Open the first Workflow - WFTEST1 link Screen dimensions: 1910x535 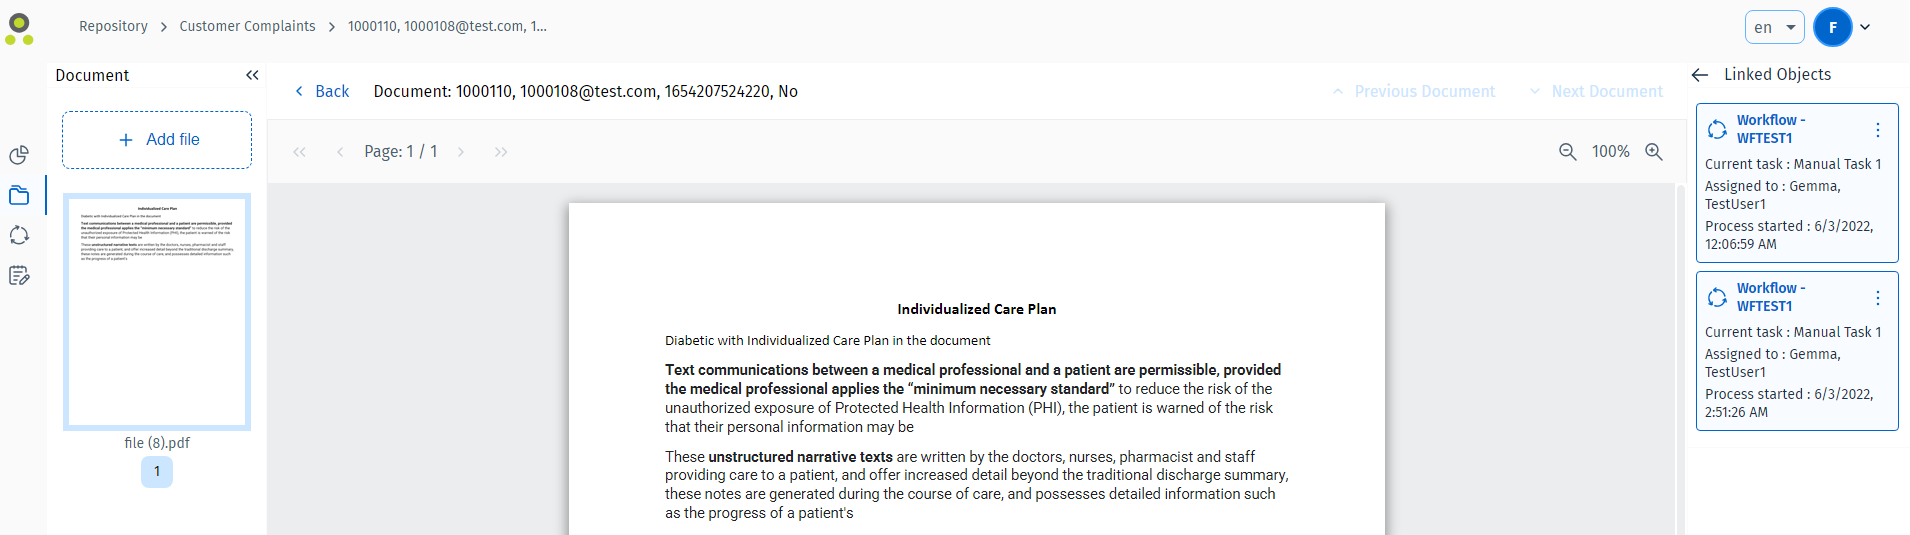[x=1770, y=129]
